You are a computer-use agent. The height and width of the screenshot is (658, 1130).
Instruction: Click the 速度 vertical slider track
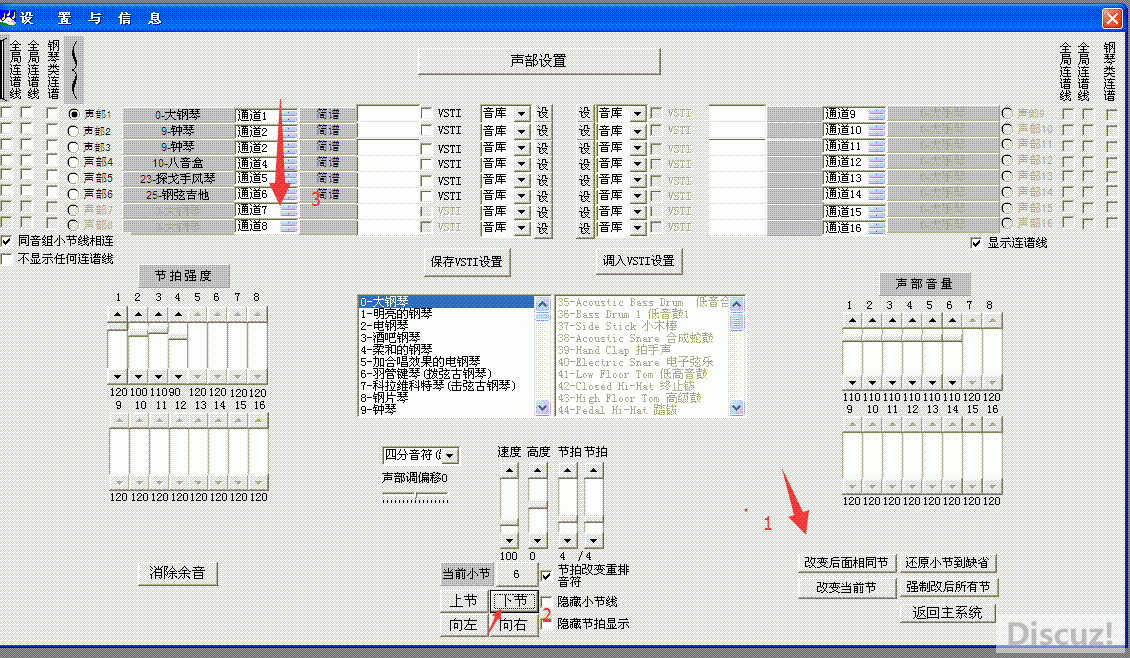coord(510,505)
